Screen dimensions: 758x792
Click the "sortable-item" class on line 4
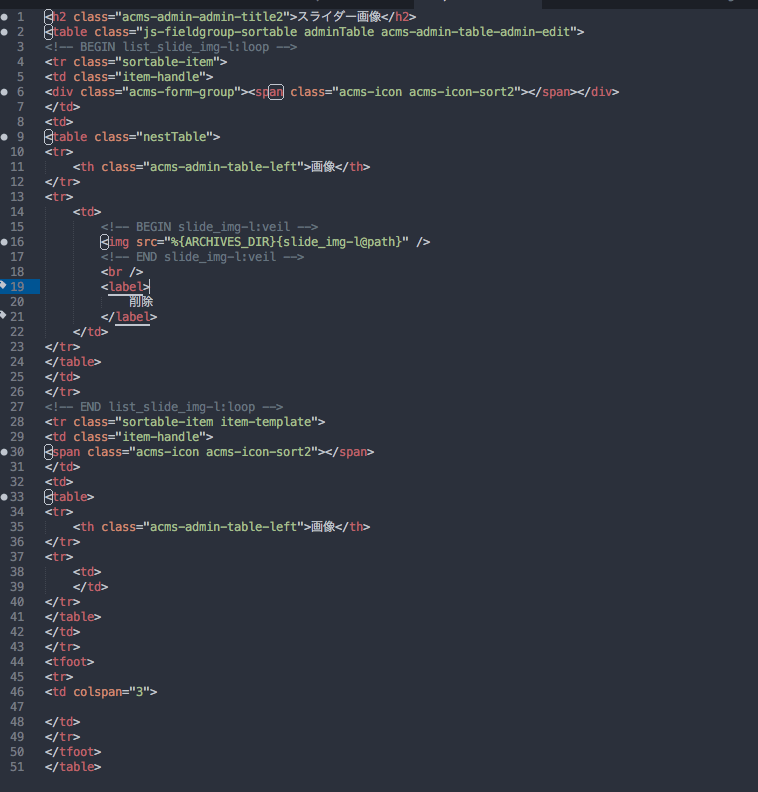pos(168,62)
